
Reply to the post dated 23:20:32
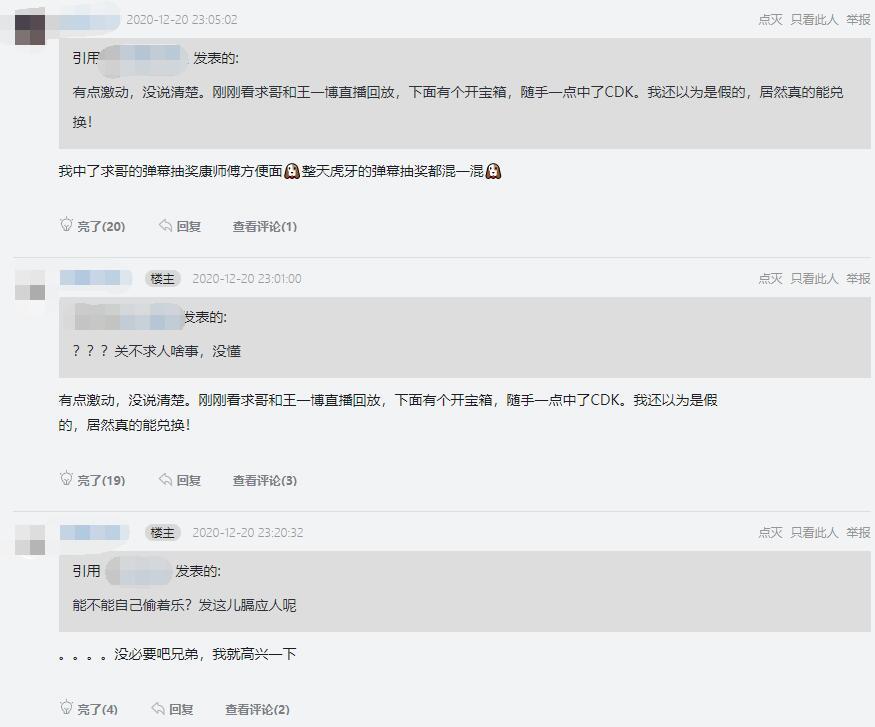point(172,709)
